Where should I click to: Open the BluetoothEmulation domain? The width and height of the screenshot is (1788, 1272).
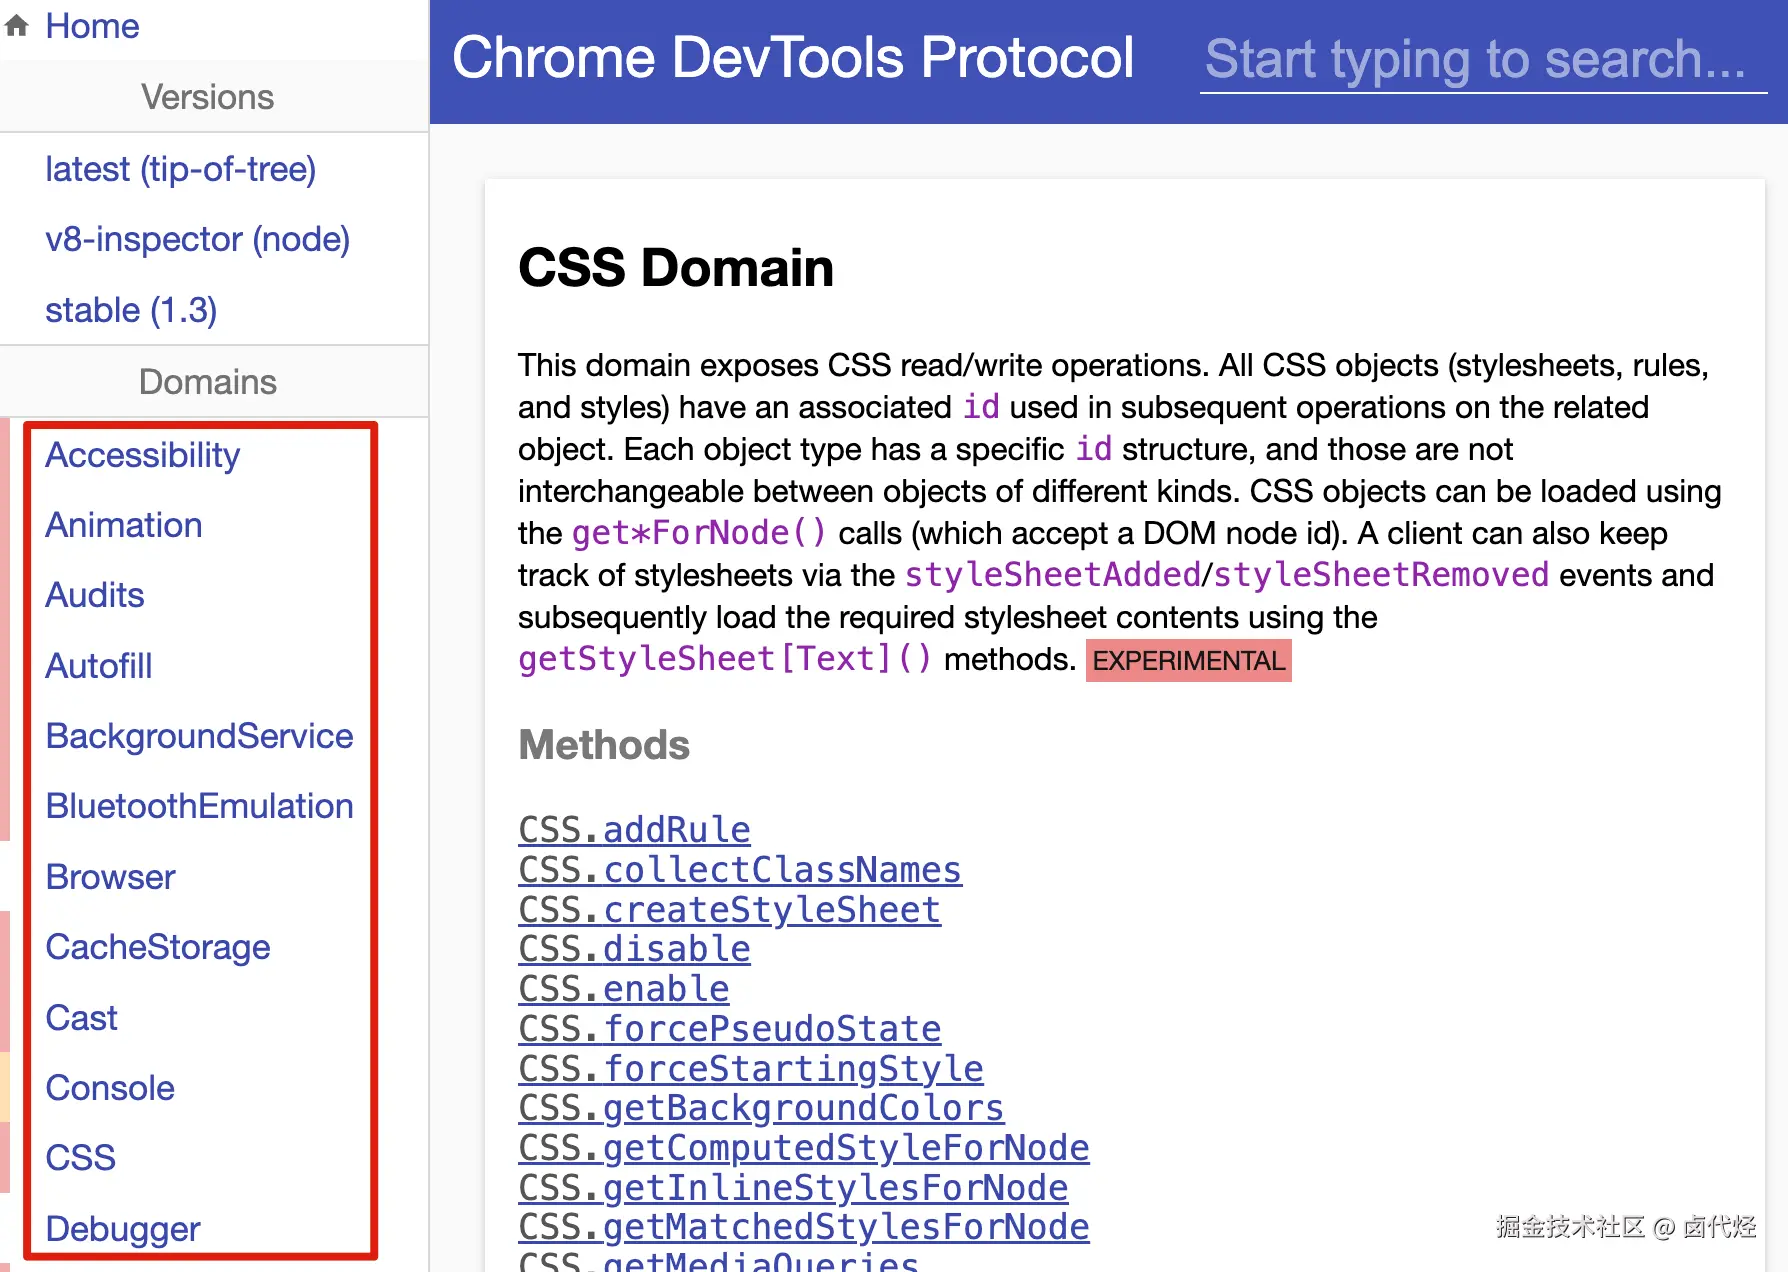[199, 806]
